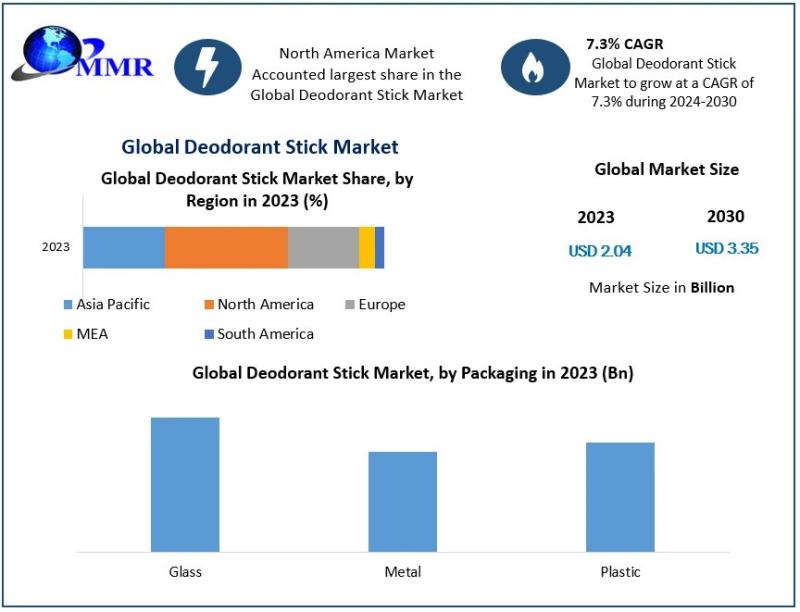Image resolution: width=800 pixels, height=612 pixels.
Task: Click the Glass packaging bar
Action: [x=185, y=484]
